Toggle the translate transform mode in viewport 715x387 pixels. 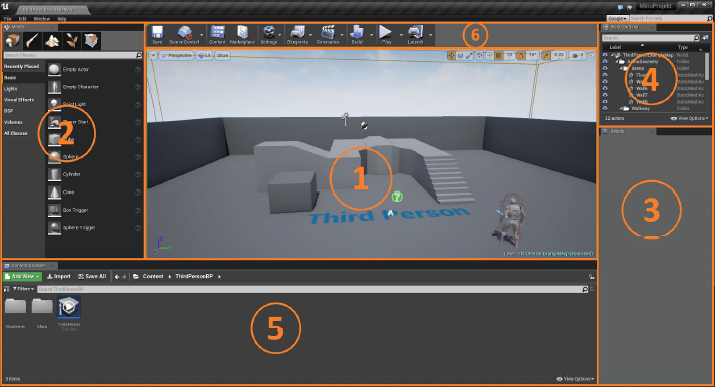451,56
